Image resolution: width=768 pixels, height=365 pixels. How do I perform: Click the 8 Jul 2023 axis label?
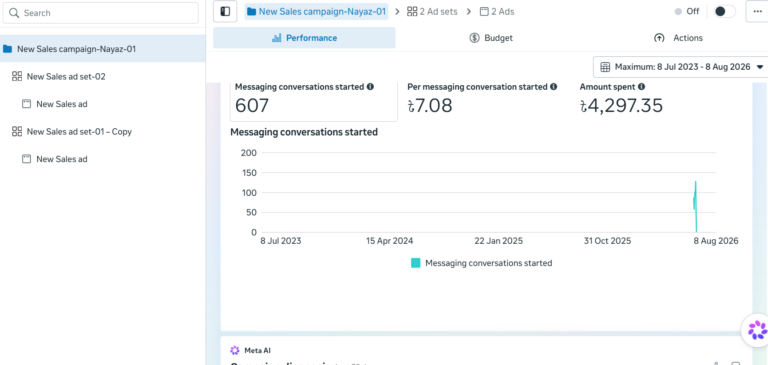281,241
